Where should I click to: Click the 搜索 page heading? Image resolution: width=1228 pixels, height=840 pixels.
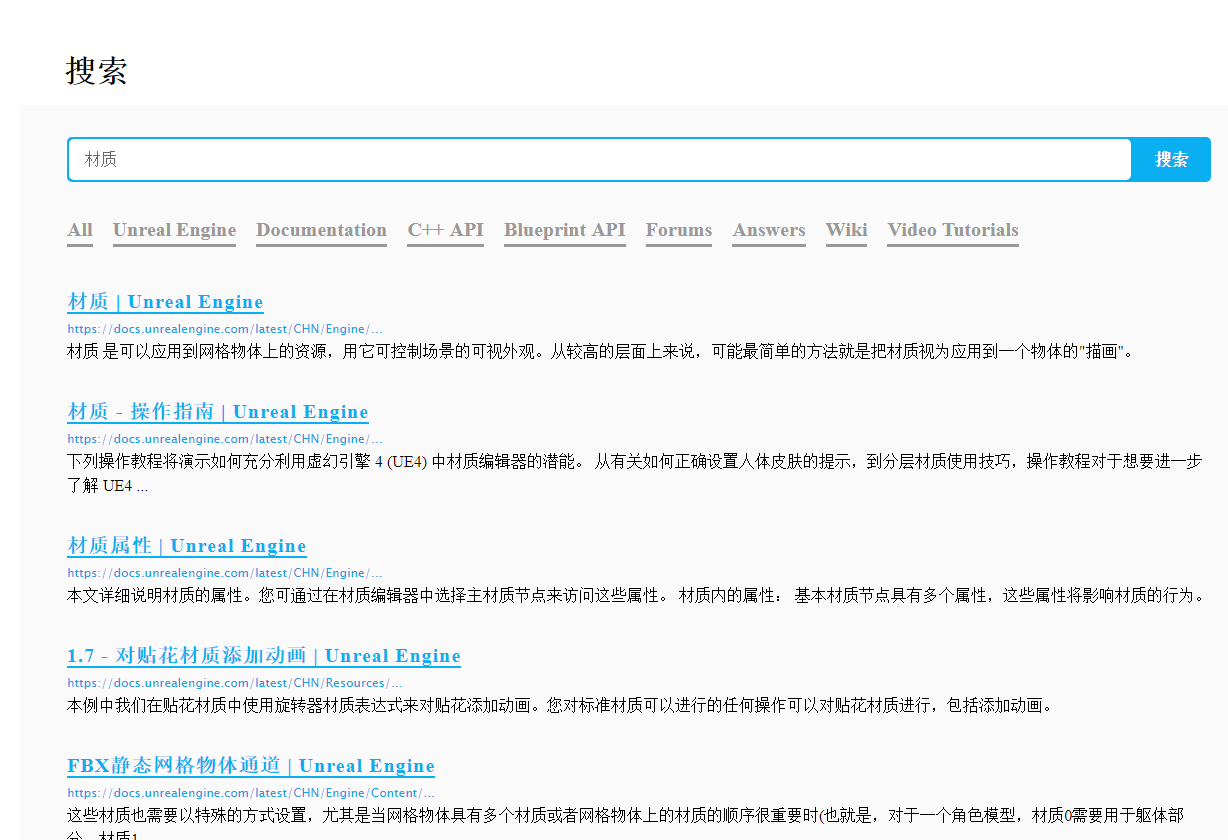tap(97, 71)
